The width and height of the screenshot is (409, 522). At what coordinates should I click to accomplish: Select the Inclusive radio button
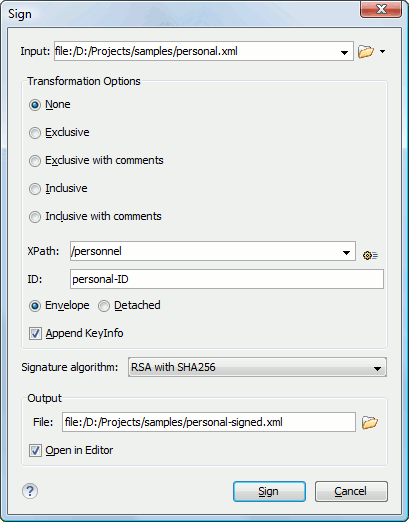tap(35, 189)
